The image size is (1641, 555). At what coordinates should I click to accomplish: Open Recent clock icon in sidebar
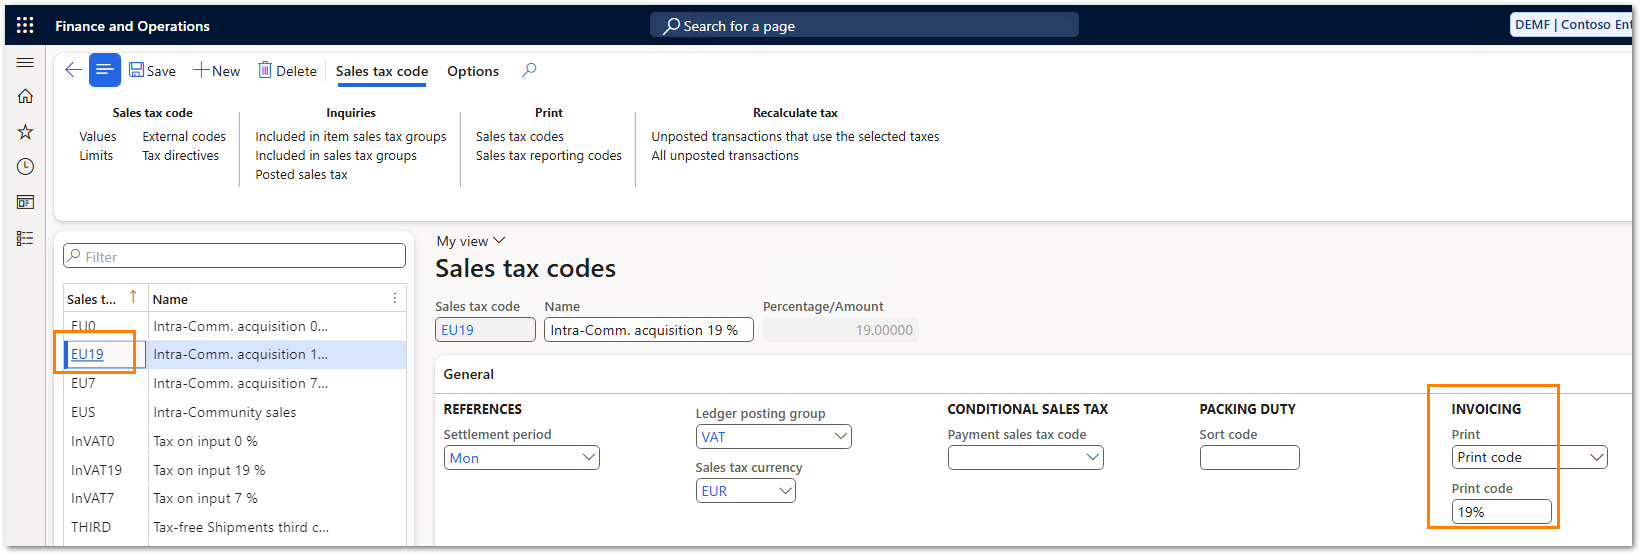click(x=25, y=166)
